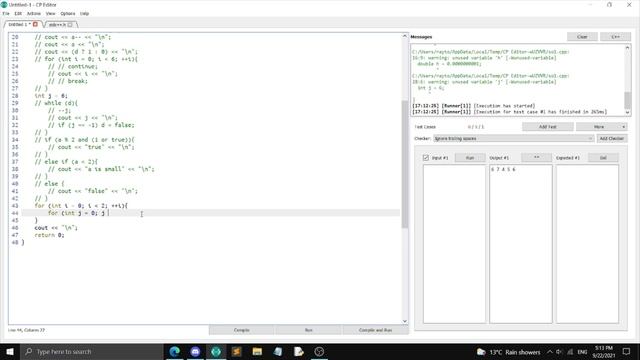
Task: Open the volume control in system tray
Action: click(x=559, y=352)
